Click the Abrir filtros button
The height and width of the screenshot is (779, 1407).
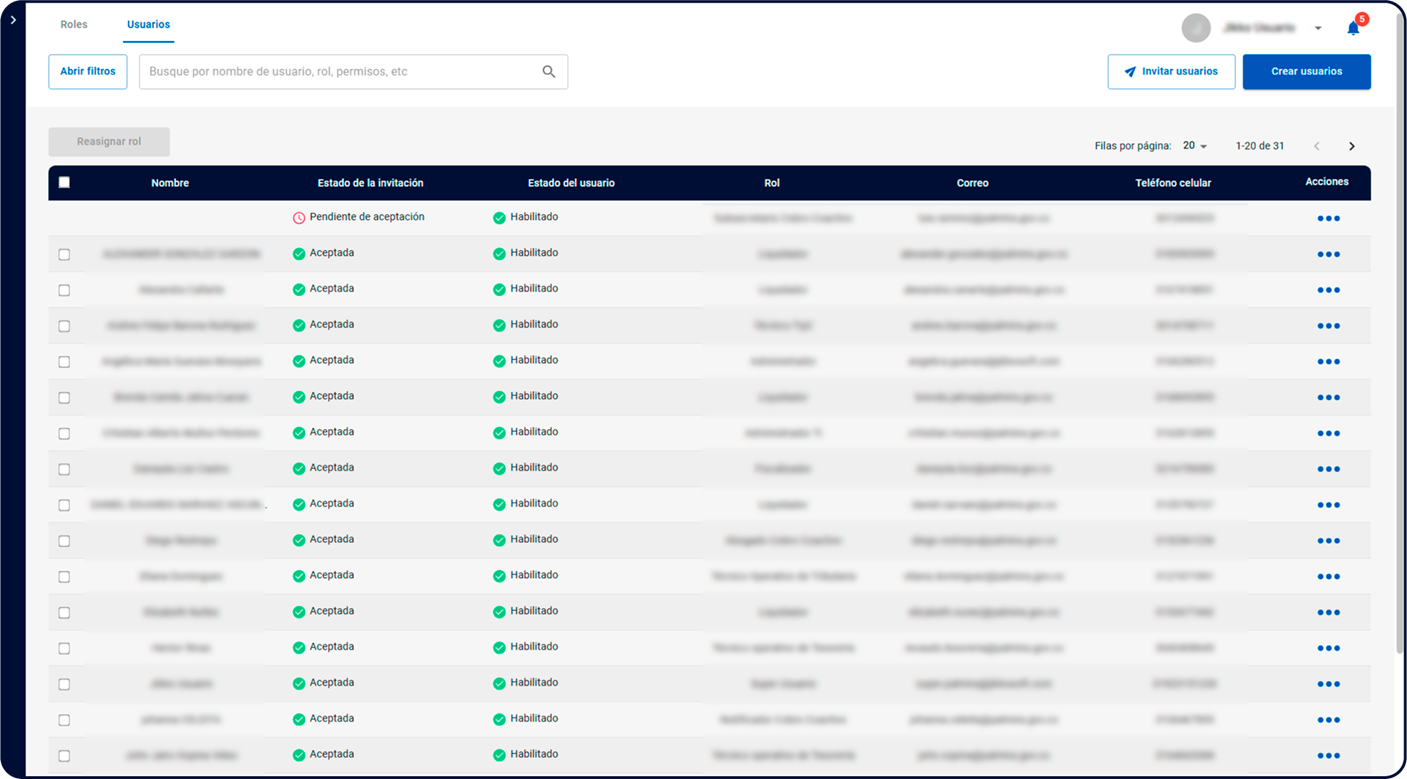88,72
